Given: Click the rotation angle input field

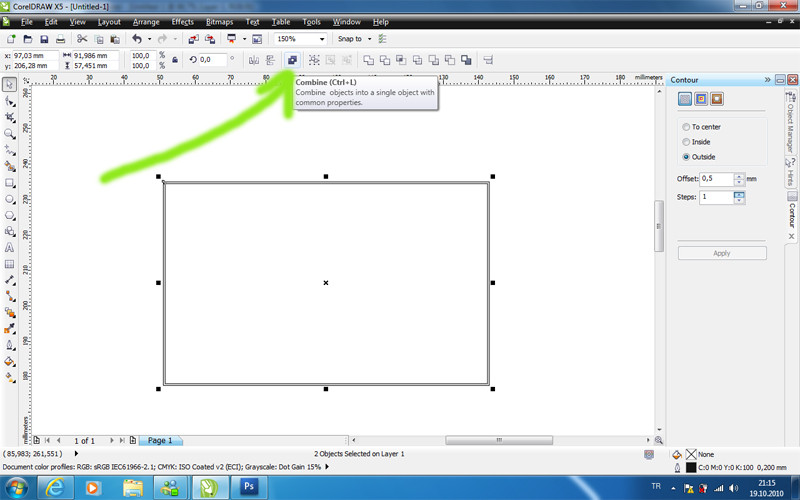Looking at the screenshot, I should (x=212, y=60).
